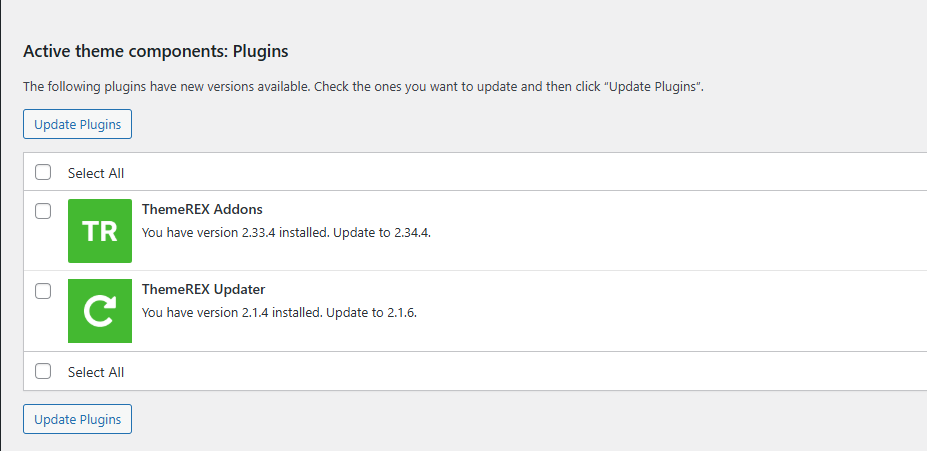Click the quoted "Update Plugins" text in the description
The height and width of the screenshot is (451, 927).
653,87
